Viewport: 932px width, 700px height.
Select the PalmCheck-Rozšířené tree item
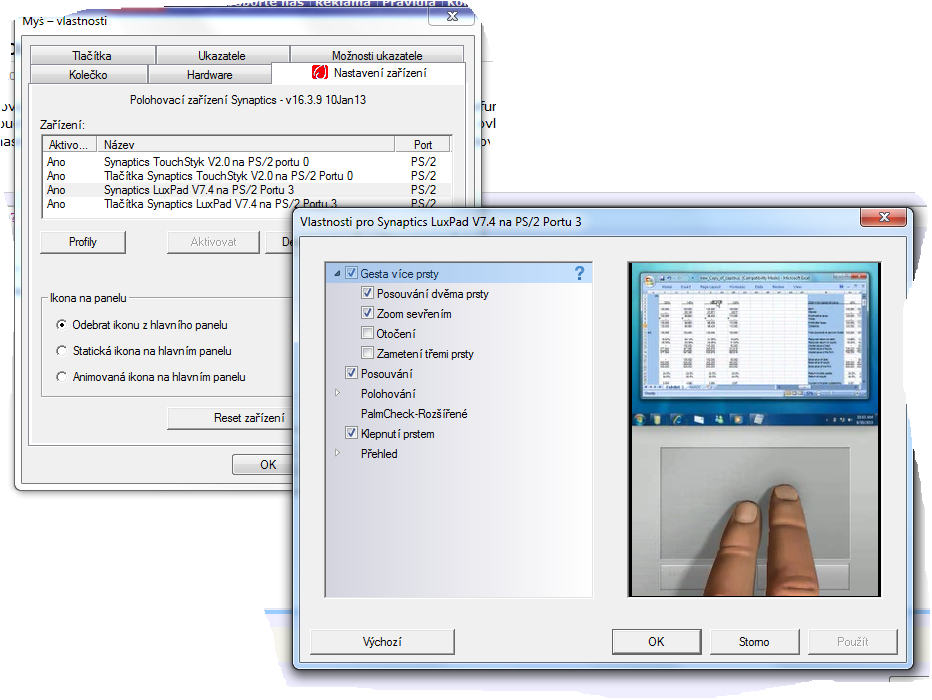coord(414,414)
